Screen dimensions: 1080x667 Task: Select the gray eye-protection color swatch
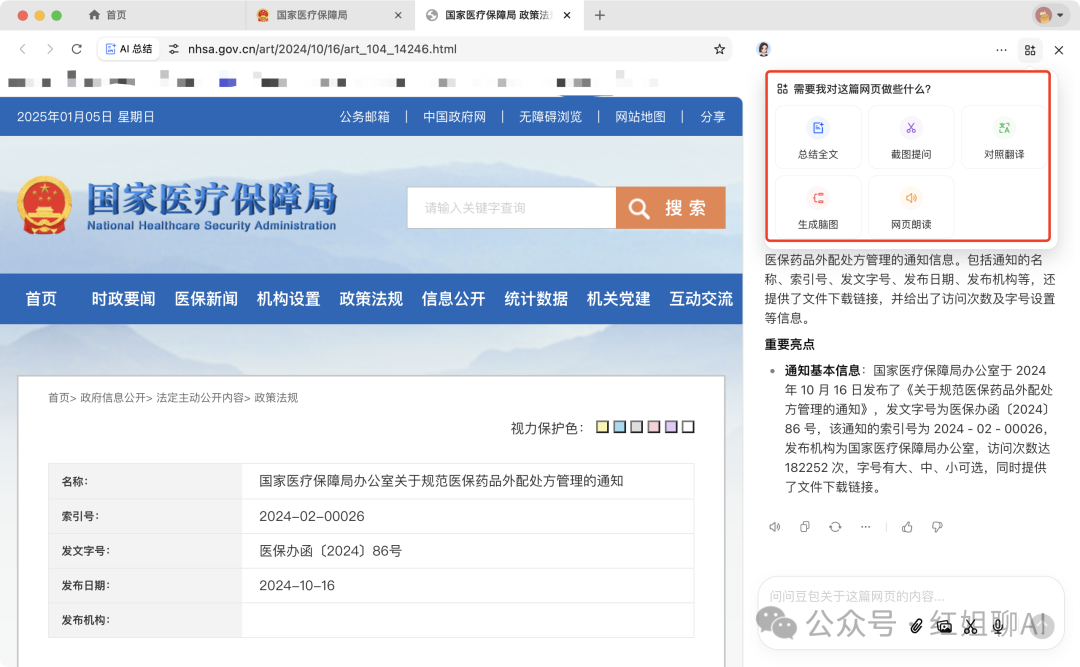(636, 427)
